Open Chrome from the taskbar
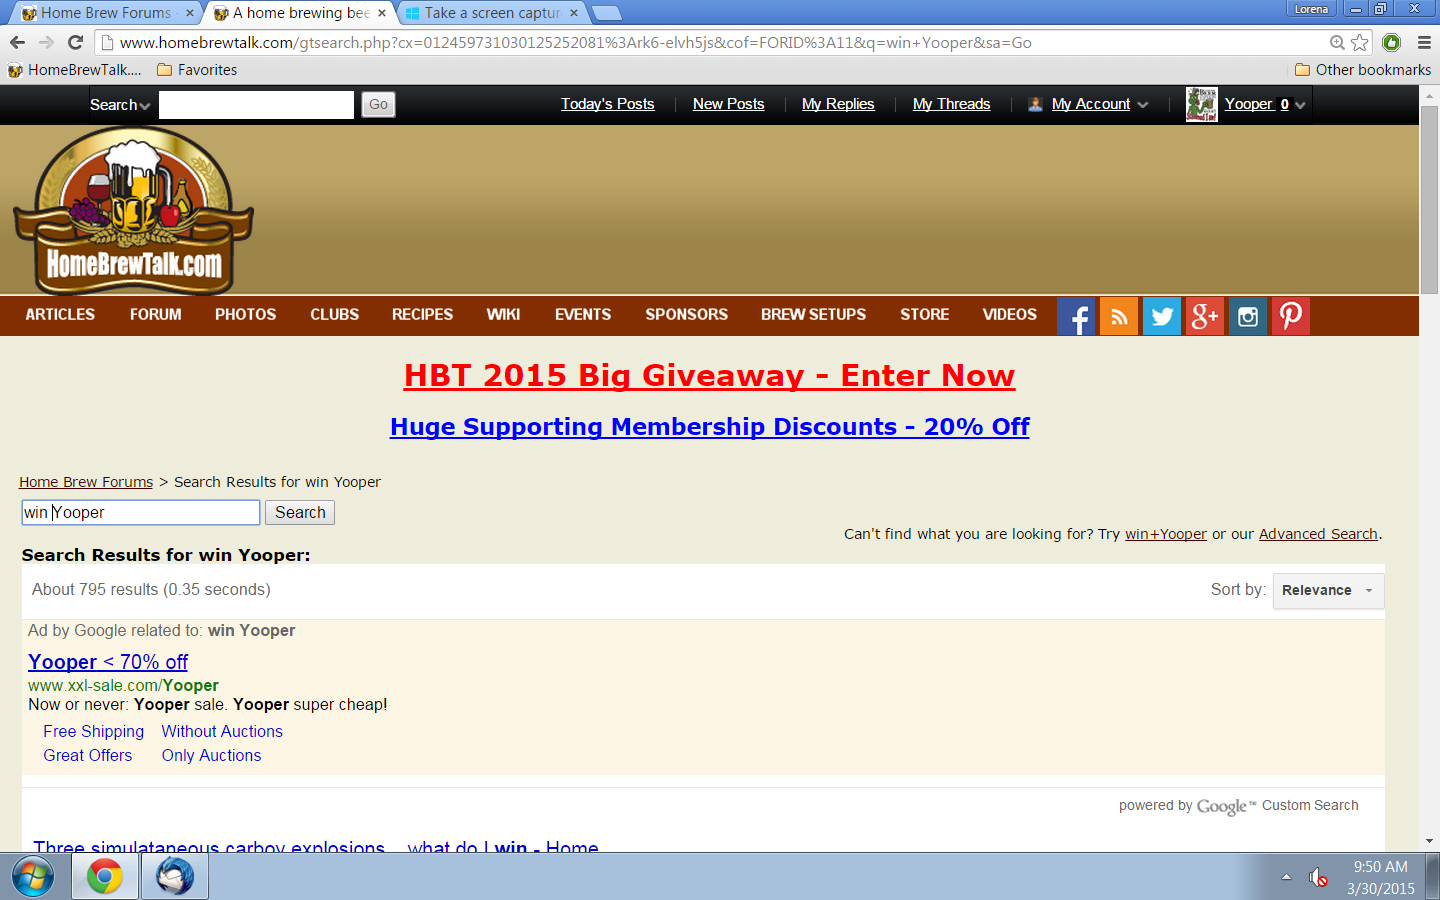This screenshot has width=1440, height=900. pyautogui.click(x=105, y=877)
